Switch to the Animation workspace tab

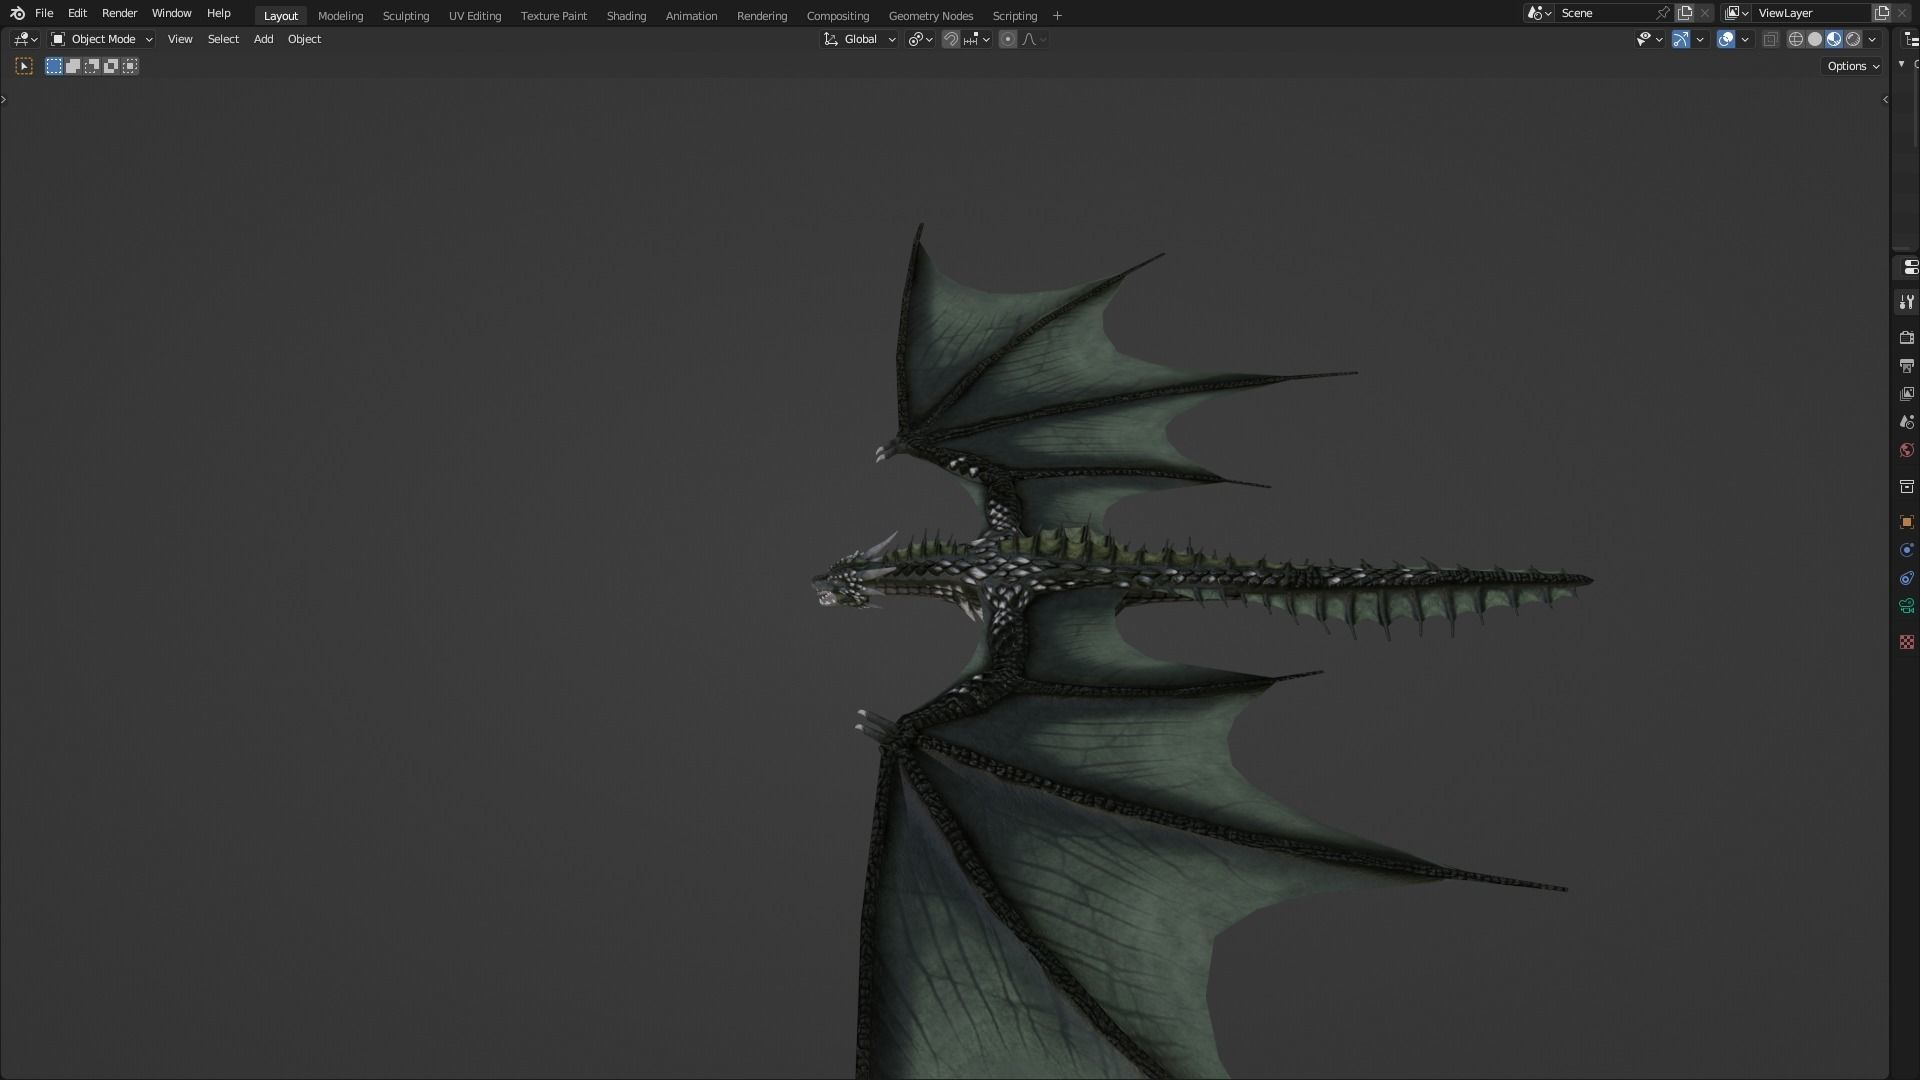[691, 16]
